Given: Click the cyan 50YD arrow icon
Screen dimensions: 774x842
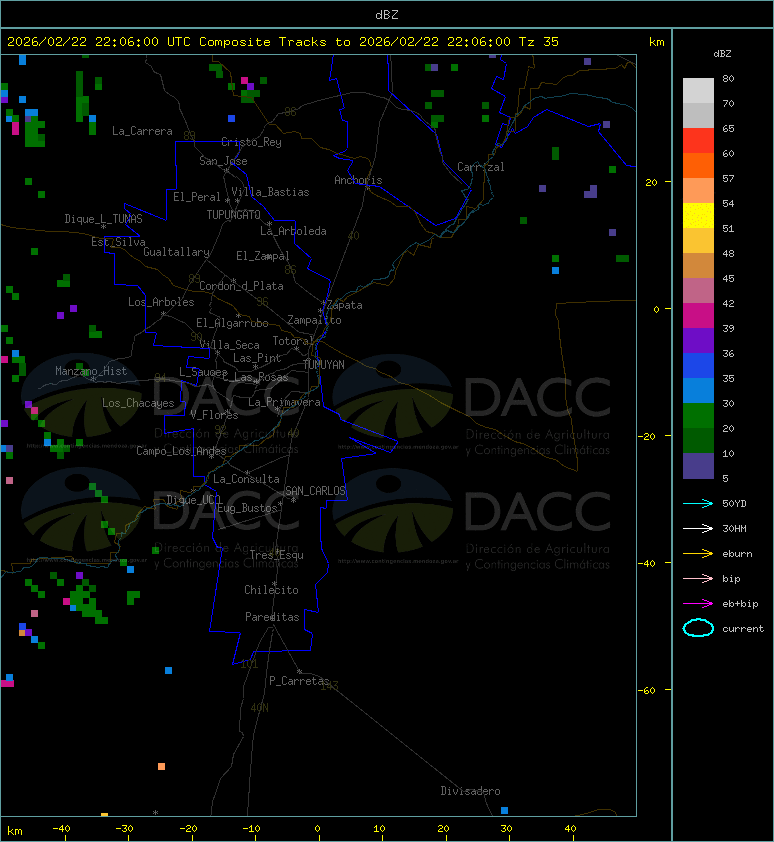Looking at the screenshot, I should 698,503.
